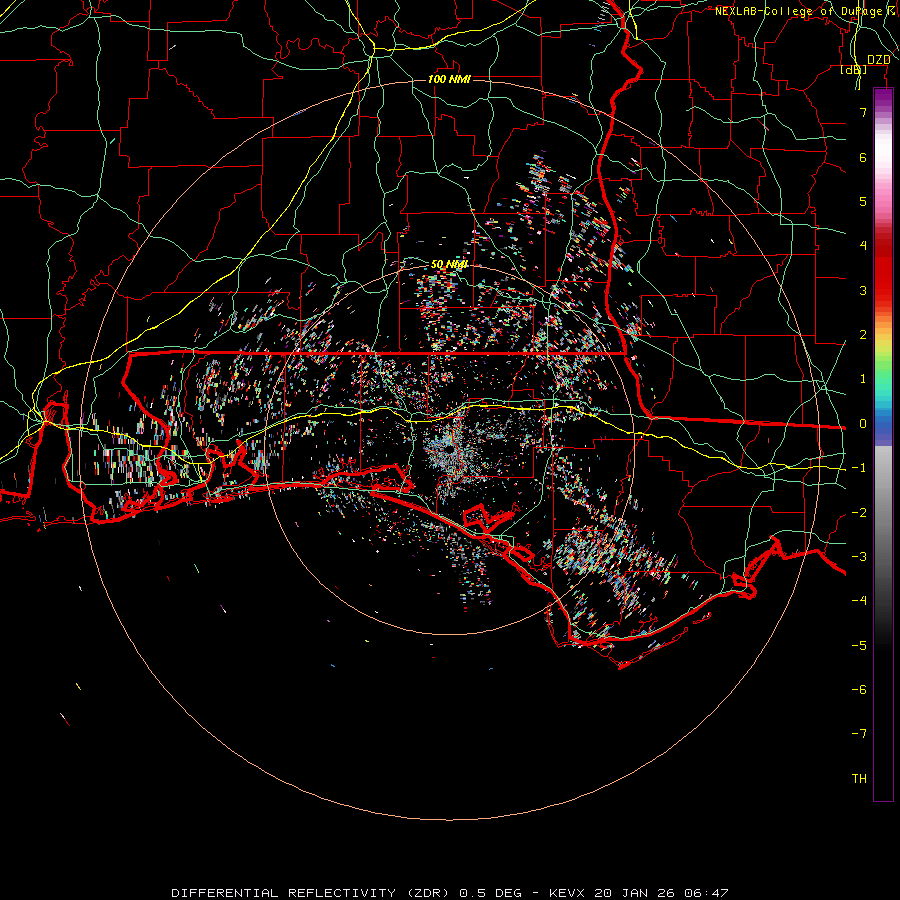
Task: Select the 2 dB scale value
Action: tap(863, 335)
